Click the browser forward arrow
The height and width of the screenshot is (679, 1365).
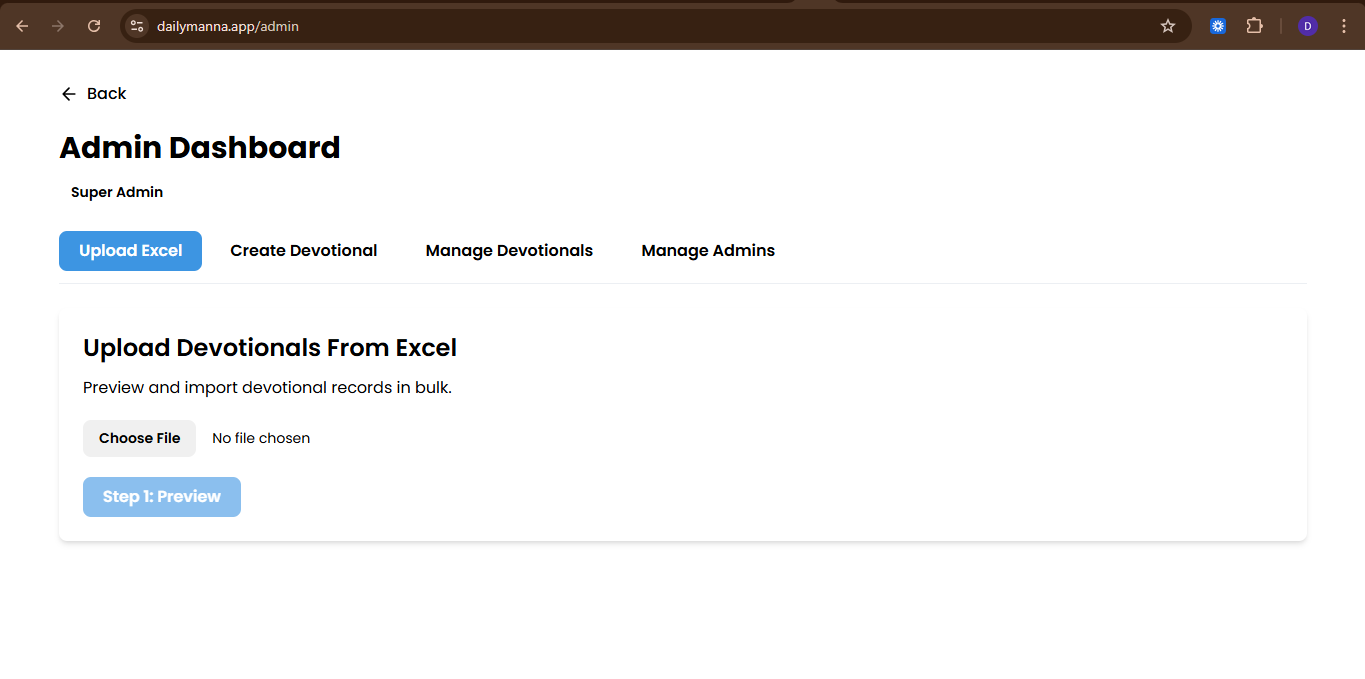click(x=58, y=26)
